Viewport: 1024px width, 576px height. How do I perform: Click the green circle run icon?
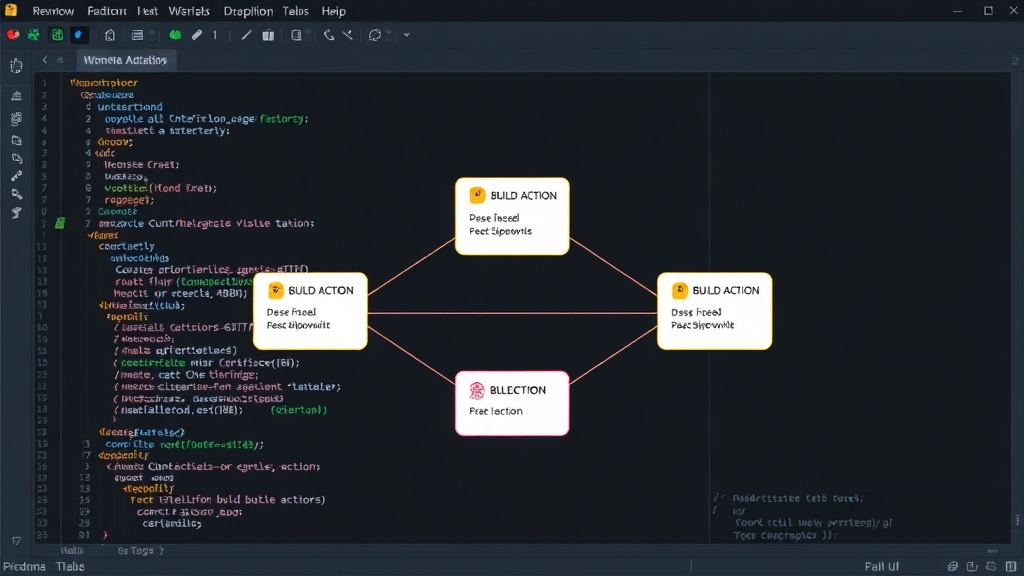175,35
